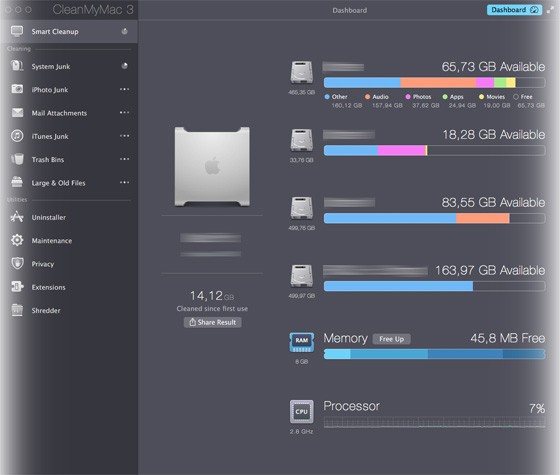Click the '8 GB' memory size label
The image size is (560, 475).
click(x=301, y=362)
